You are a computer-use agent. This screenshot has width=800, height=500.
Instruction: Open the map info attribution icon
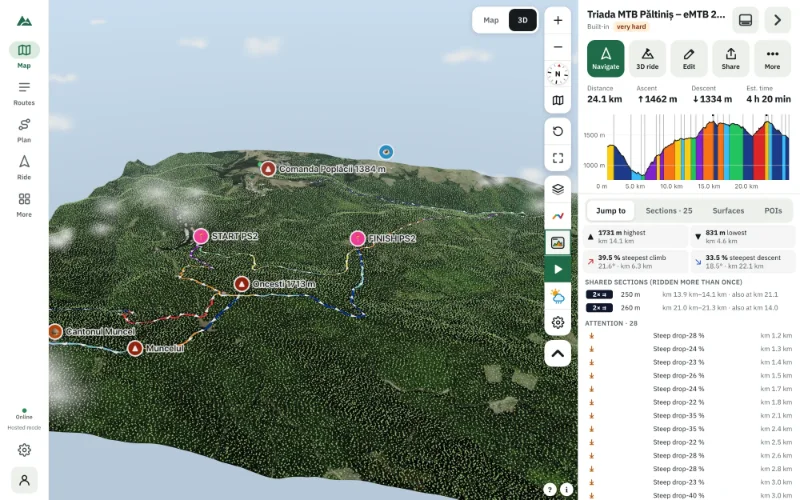566,489
